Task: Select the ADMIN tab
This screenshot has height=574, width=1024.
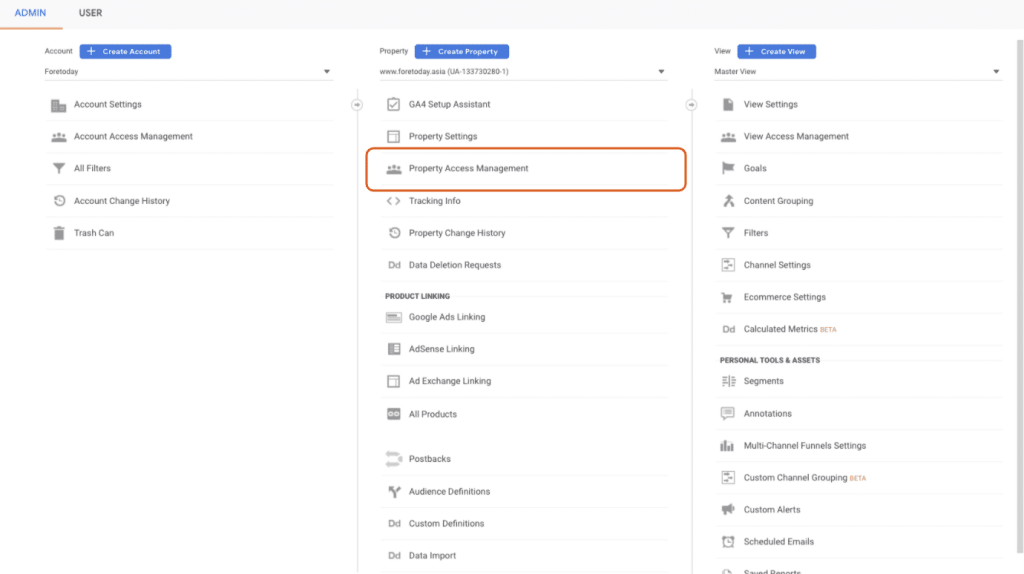Action: [x=30, y=13]
